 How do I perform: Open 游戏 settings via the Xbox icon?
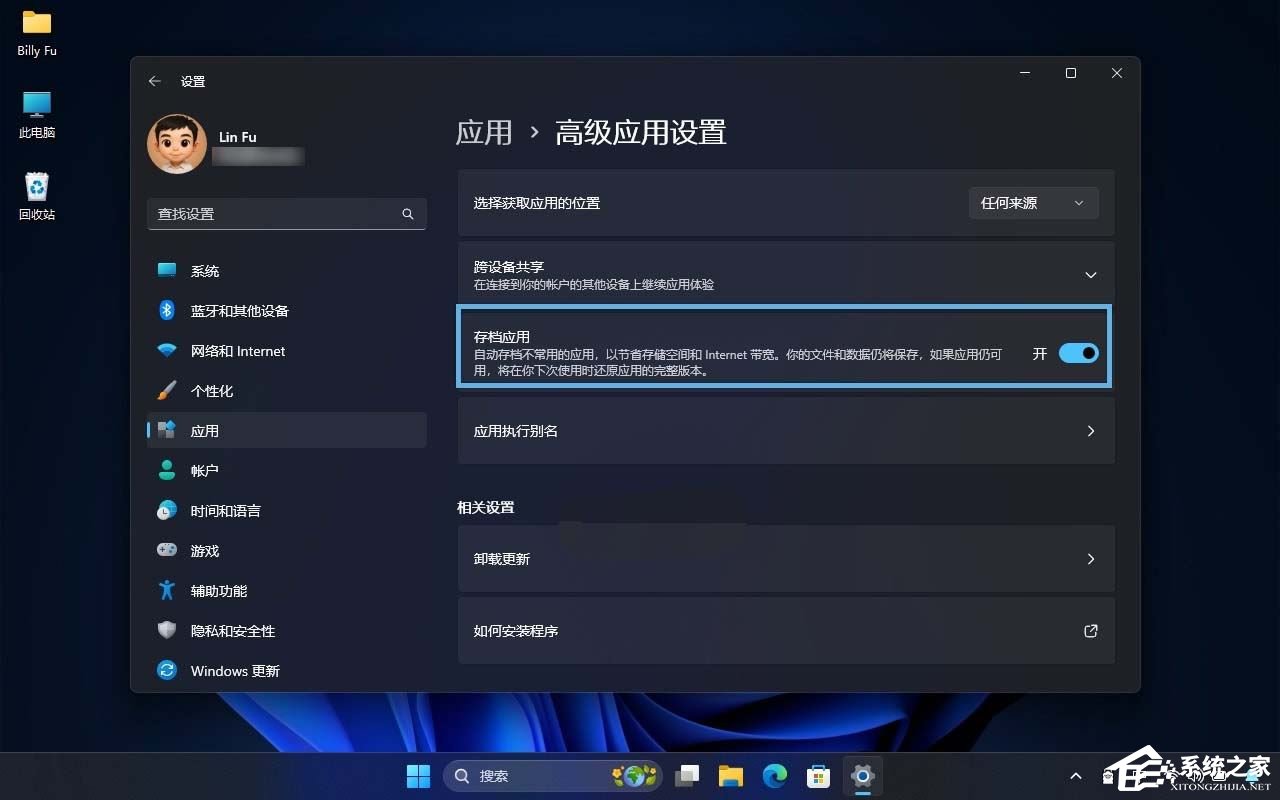[166, 550]
